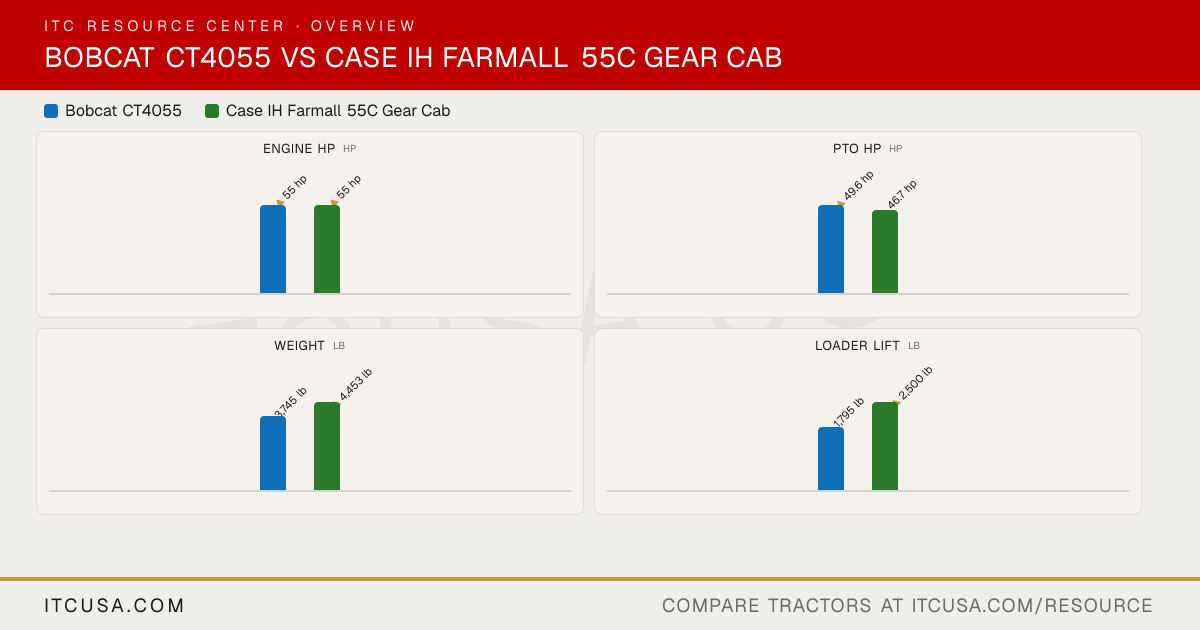Click the Bobcat CT4055 vs Case IH headline
This screenshot has width=1200, height=630.
413,58
